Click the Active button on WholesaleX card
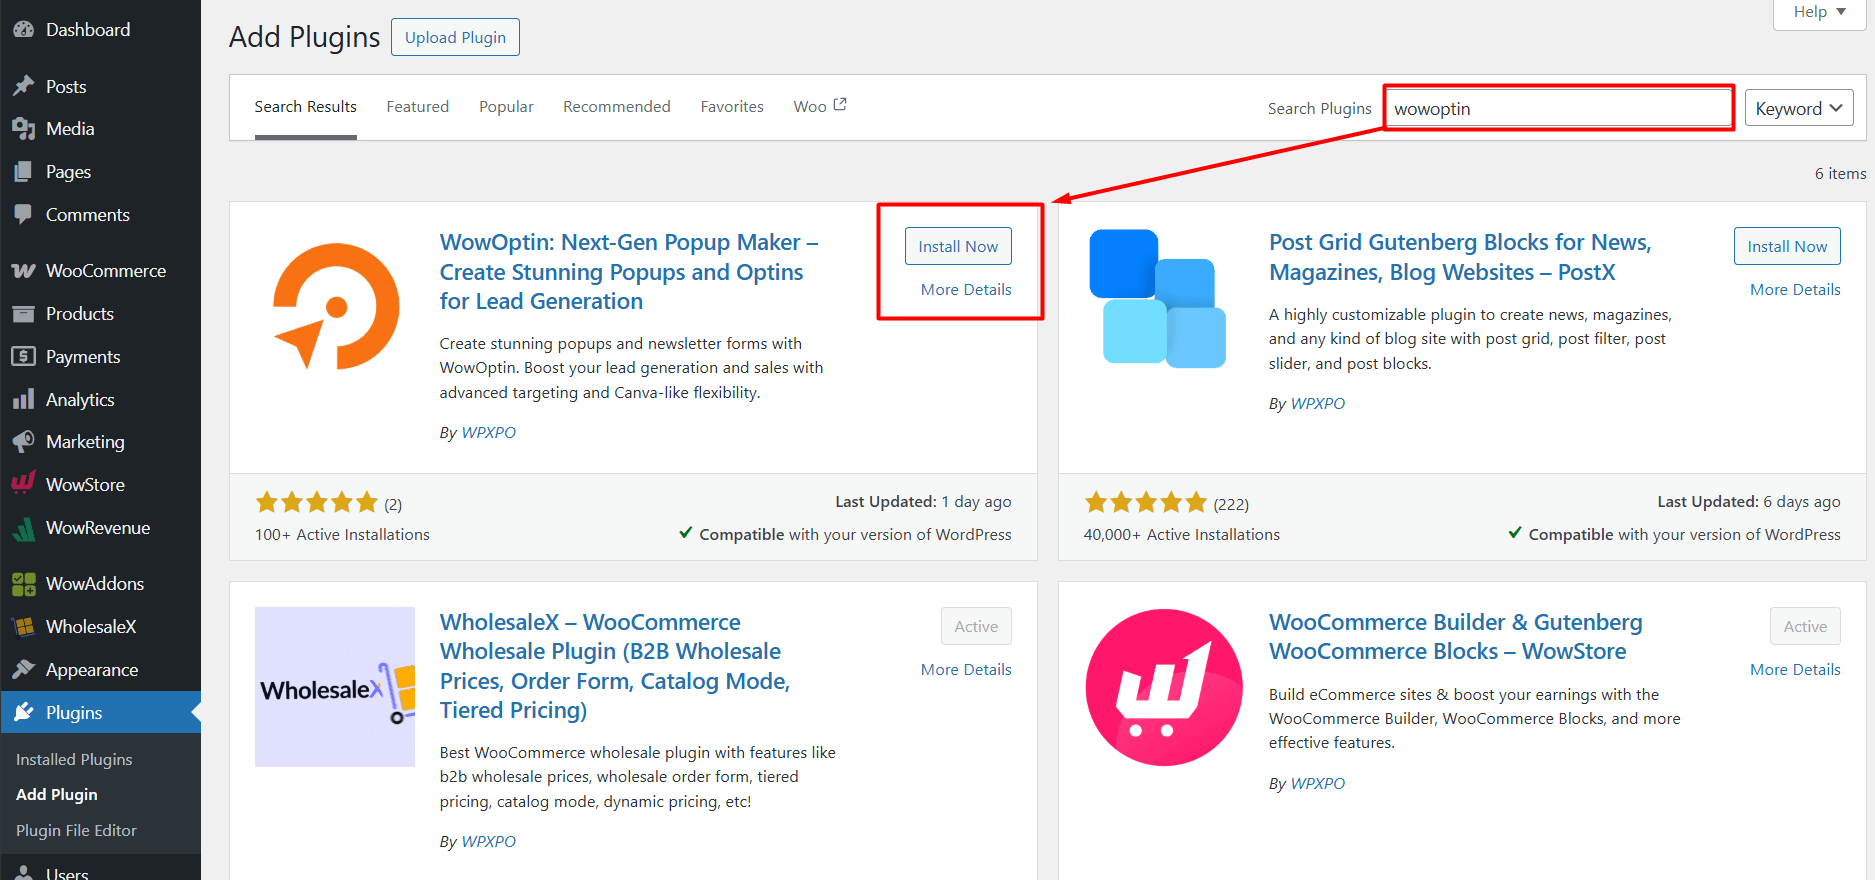 tap(976, 626)
